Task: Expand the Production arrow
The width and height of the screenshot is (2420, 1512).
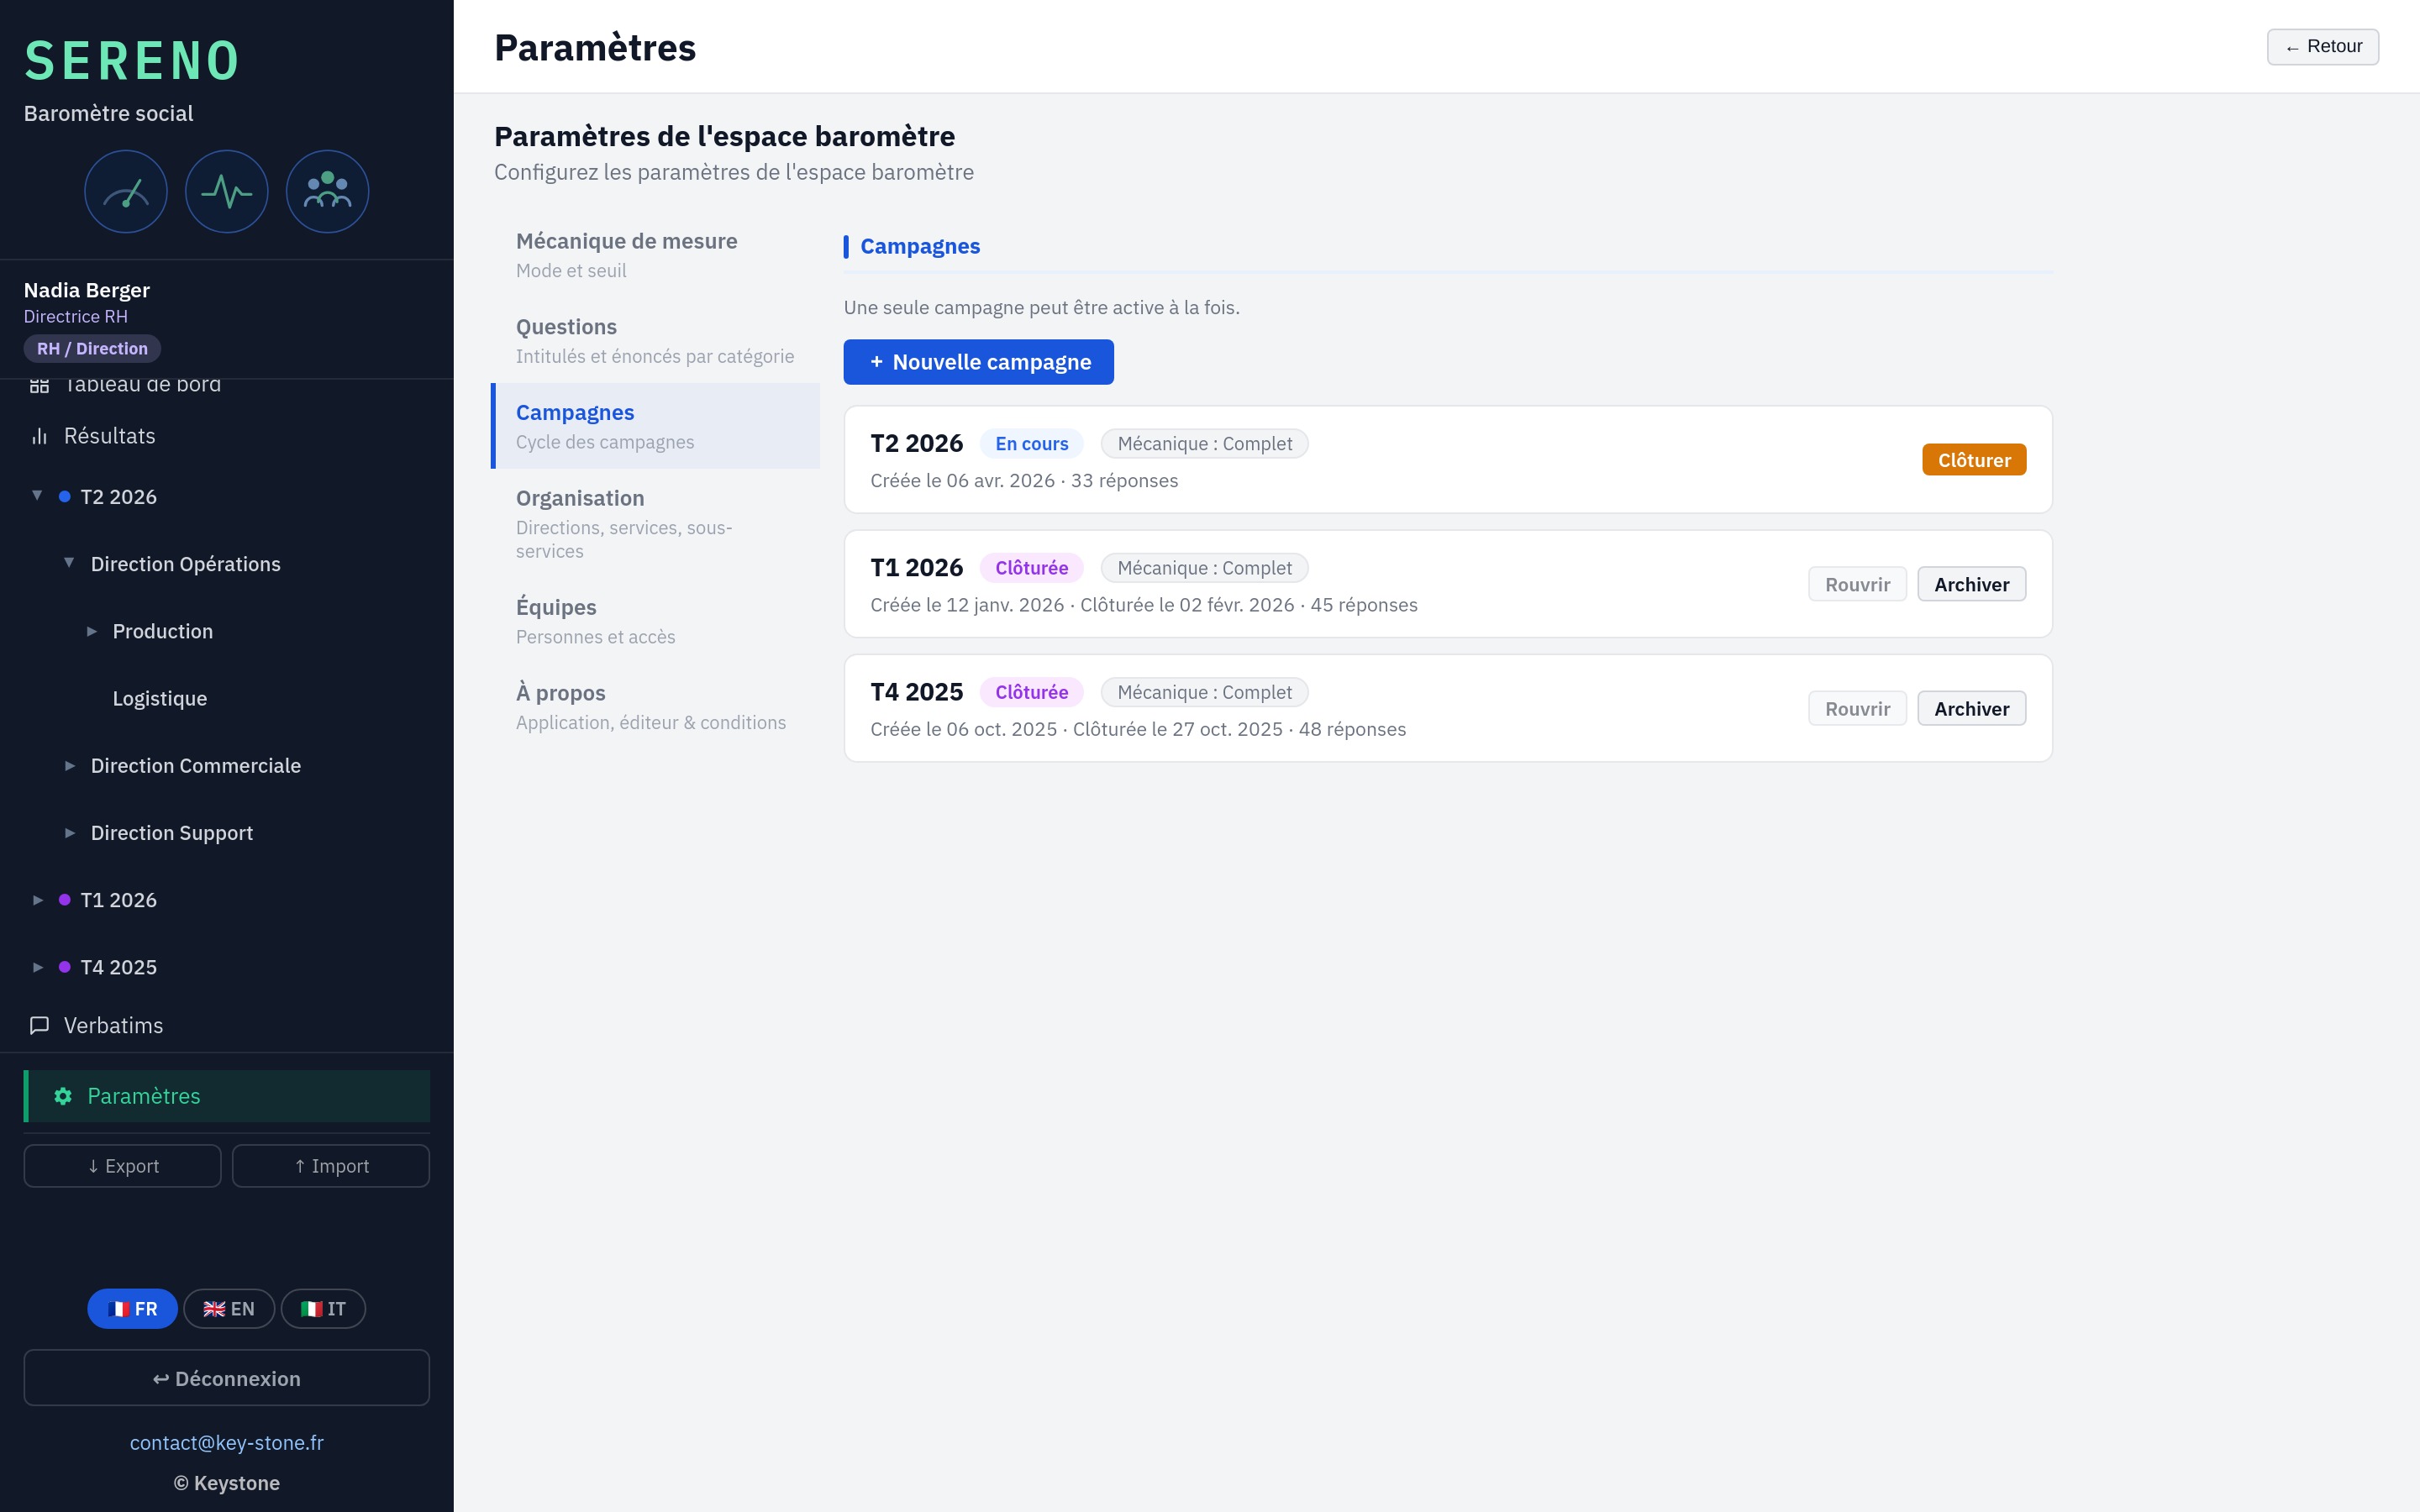Action: point(92,631)
